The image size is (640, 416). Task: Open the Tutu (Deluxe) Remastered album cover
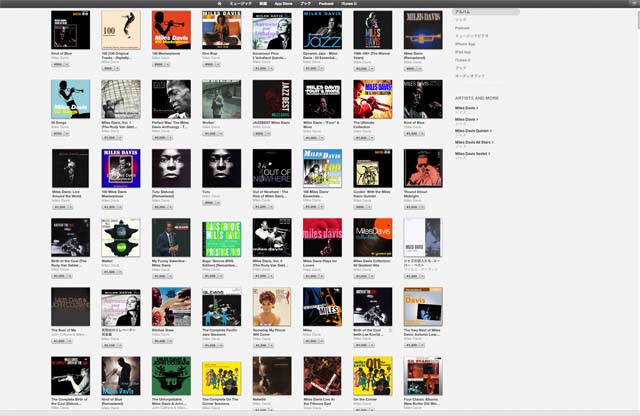(171, 168)
